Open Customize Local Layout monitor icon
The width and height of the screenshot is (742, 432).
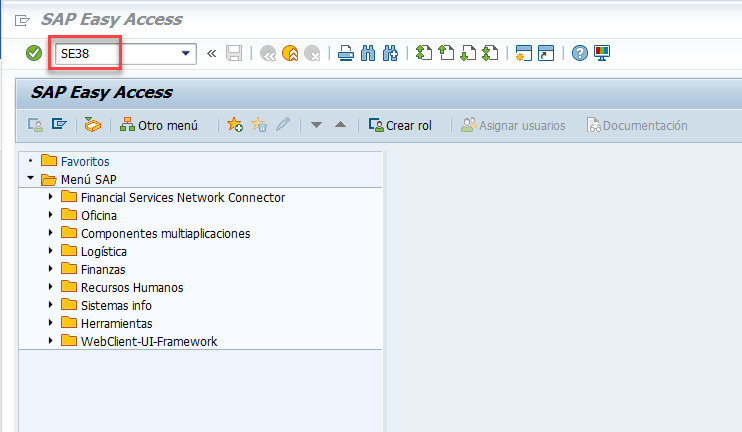point(602,53)
